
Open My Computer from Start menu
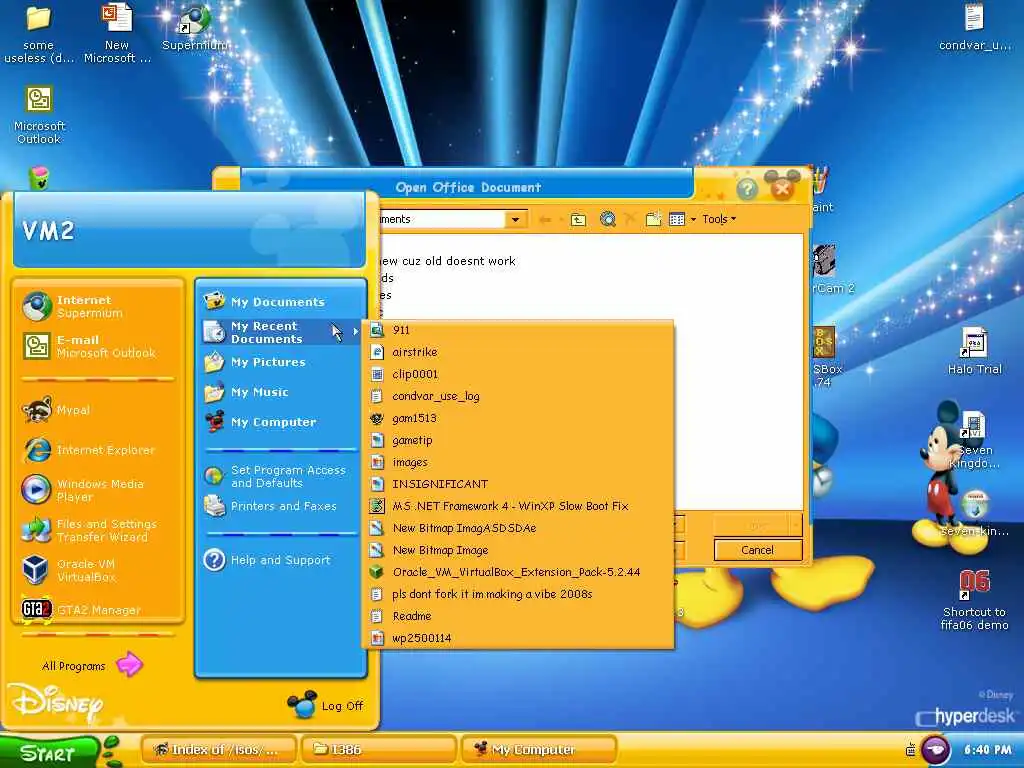[281, 422]
